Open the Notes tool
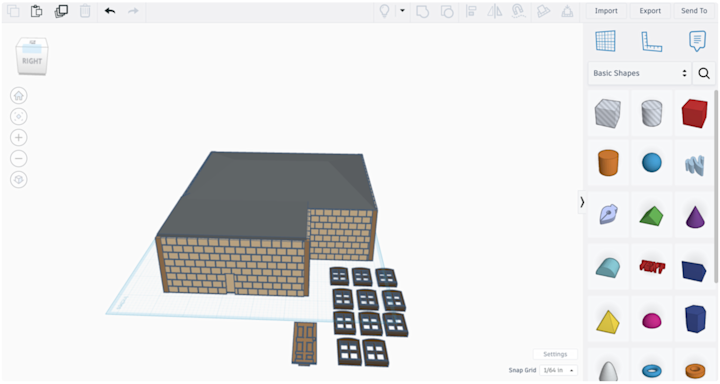Image resolution: width=720 pixels, height=384 pixels. tap(697, 41)
